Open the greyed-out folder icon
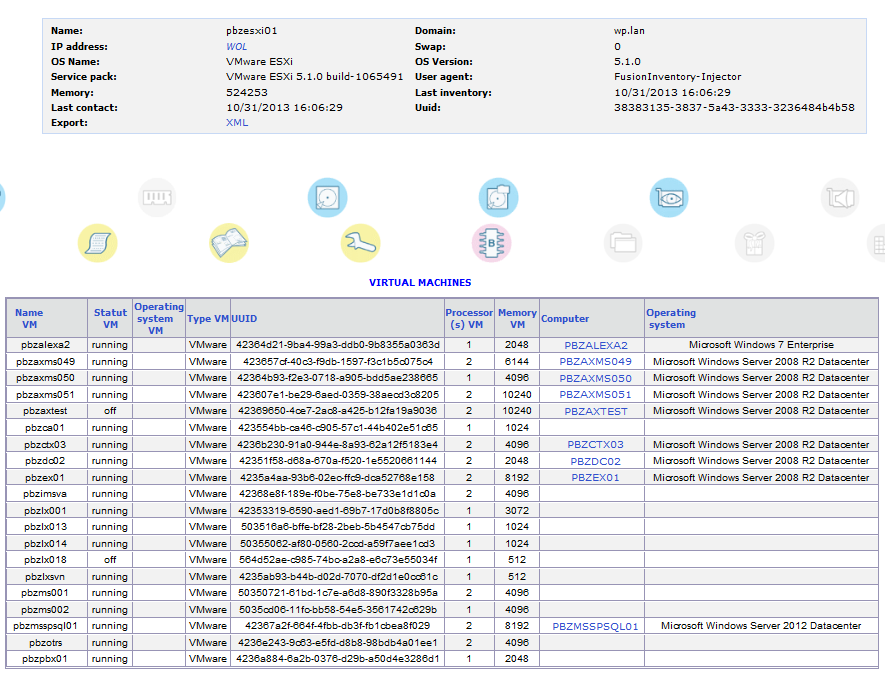 tap(623, 243)
